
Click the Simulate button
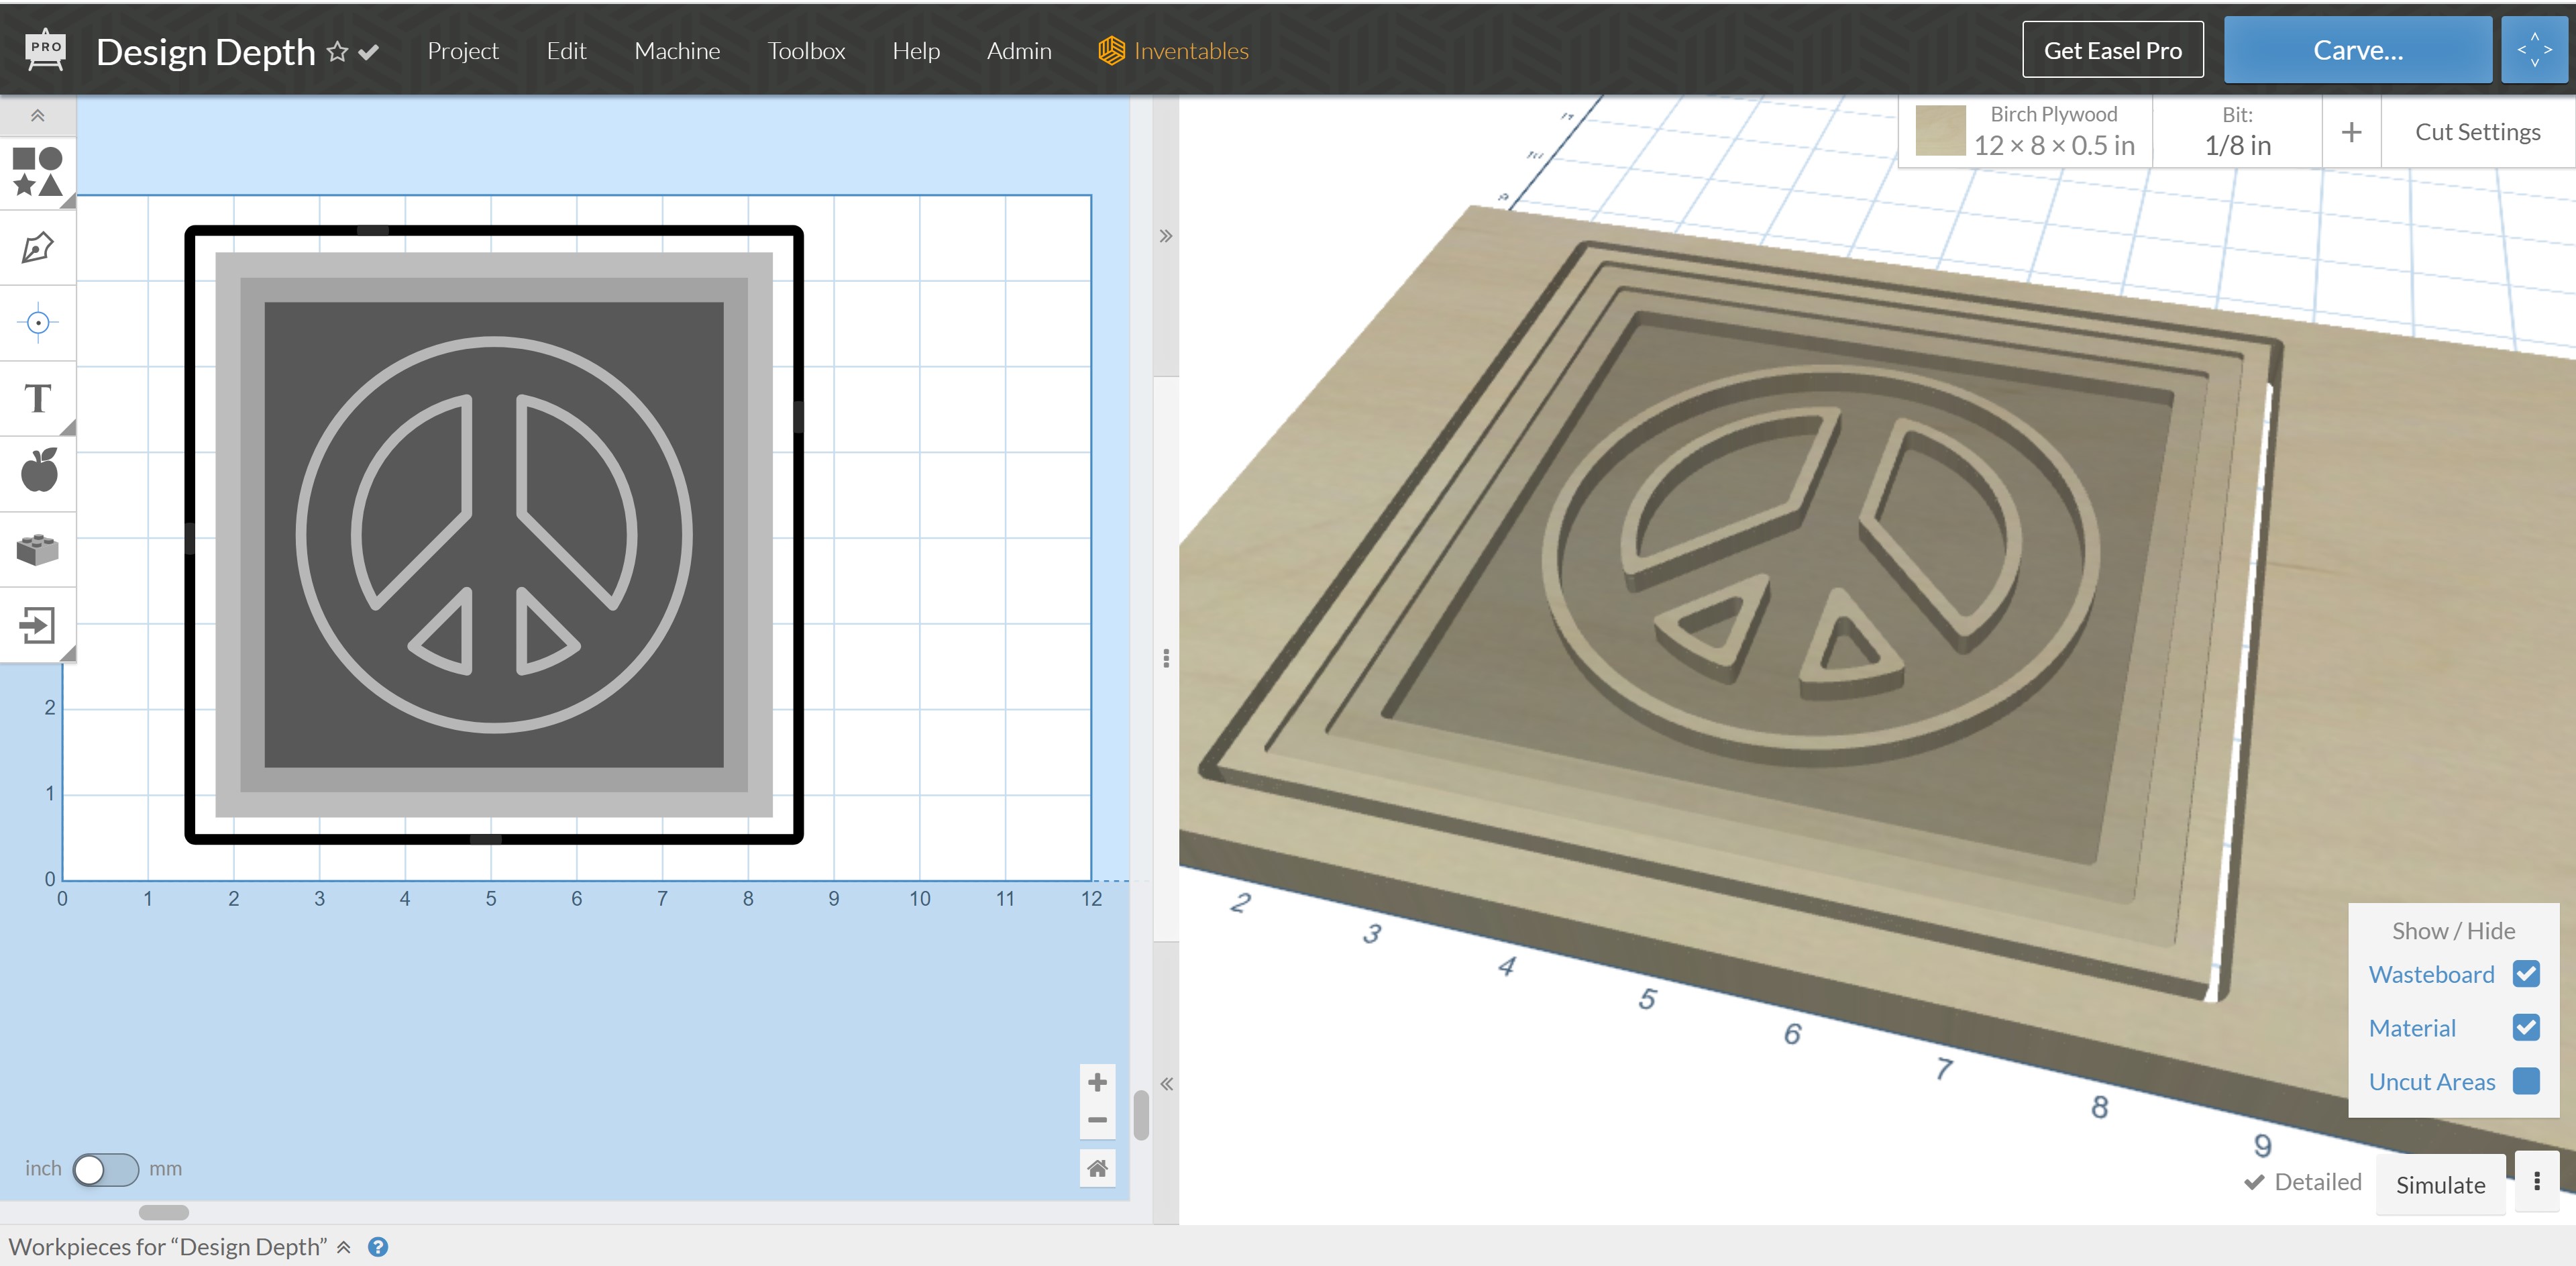pyautogui.click(x=2440, y=1185)
